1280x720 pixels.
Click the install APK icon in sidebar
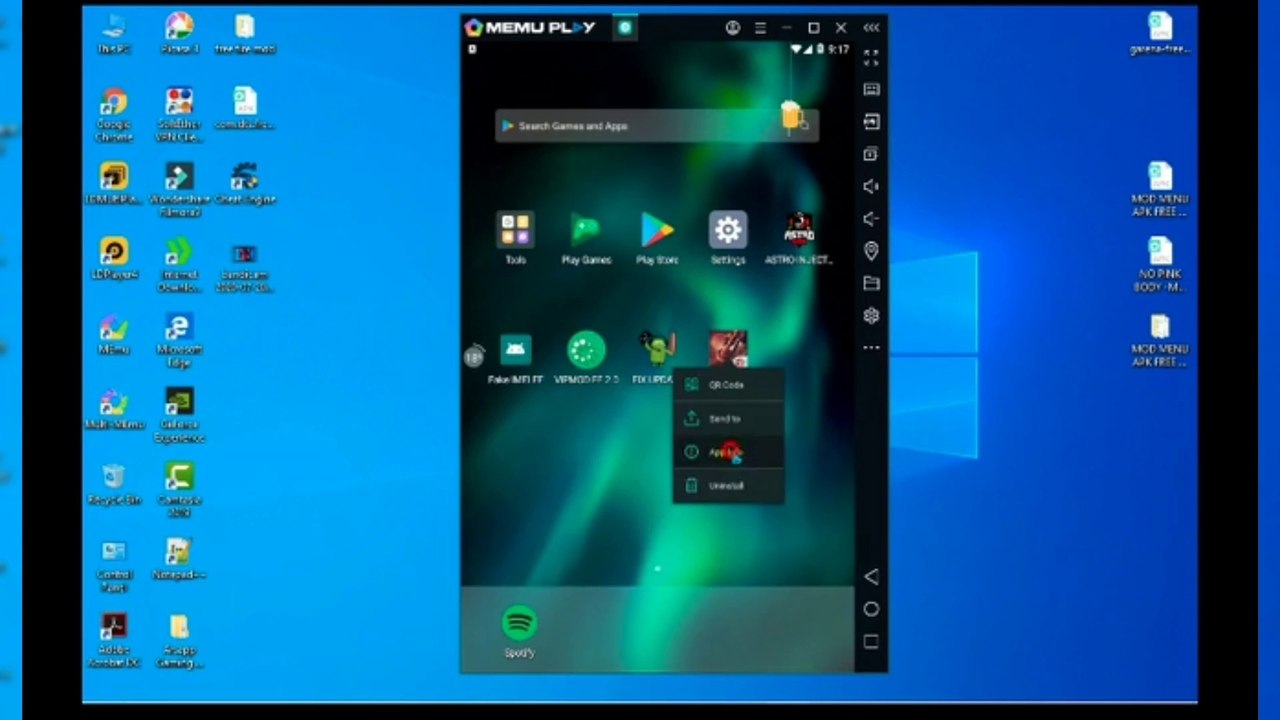871,122
